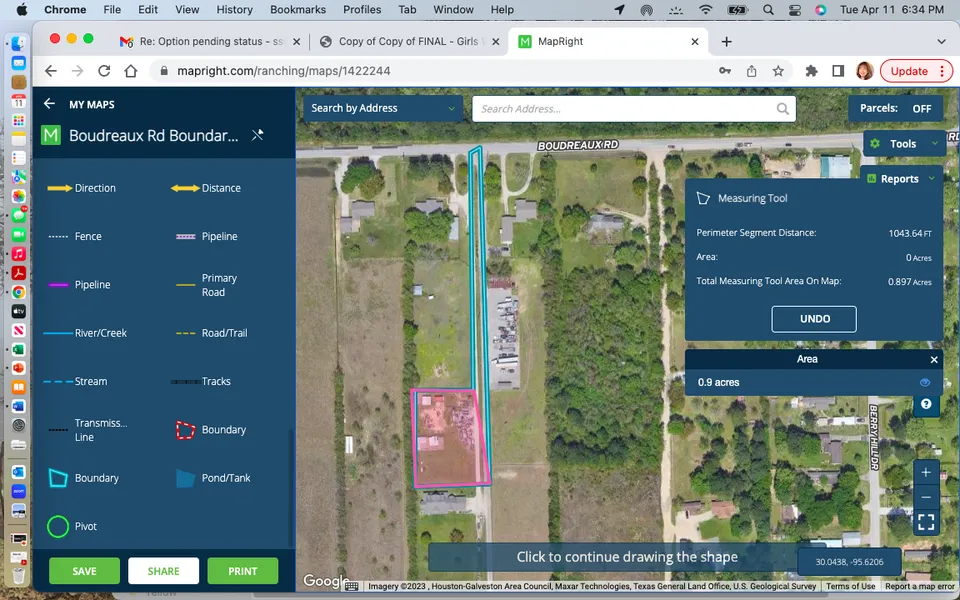Click the UNDO button
Image resolution: width=960 pixels, height=600 pixels.
click(814, 319)
